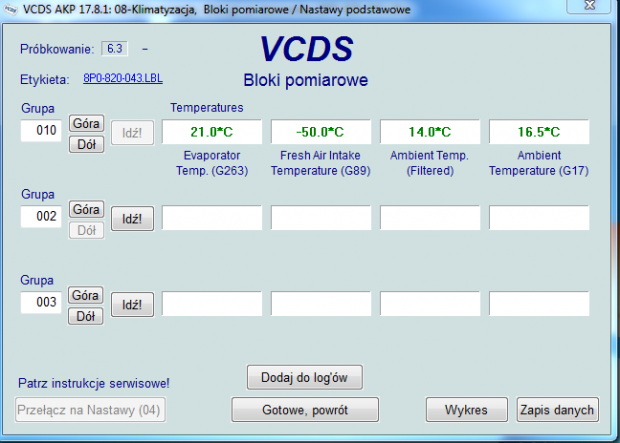Click Przełącz na Nastawy (04) button
The height and width of the screenshot is (443, 620).
(90, 410)
